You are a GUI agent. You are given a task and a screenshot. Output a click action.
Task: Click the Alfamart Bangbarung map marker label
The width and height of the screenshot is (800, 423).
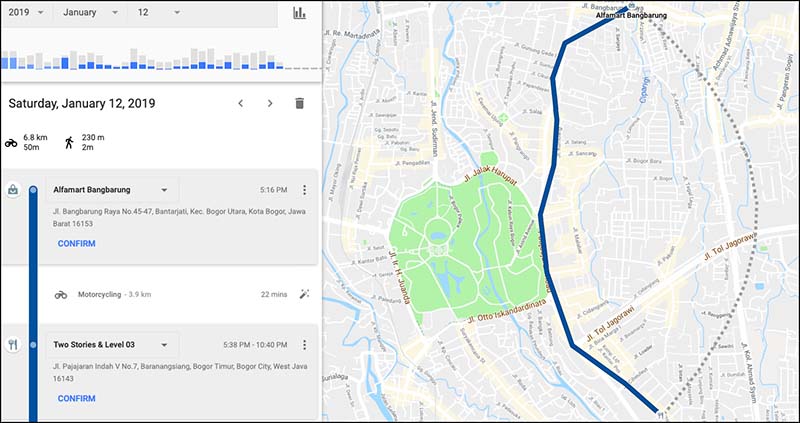[x=631, y=16]
